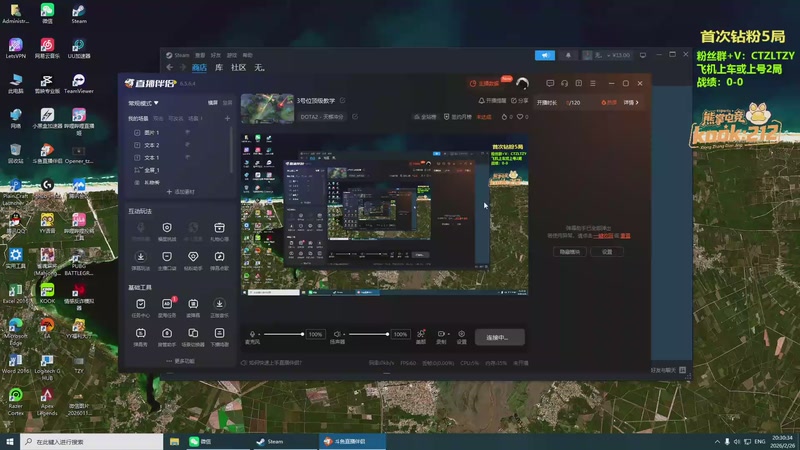Open the 房管助手 room manager tool

coord(167,337)
